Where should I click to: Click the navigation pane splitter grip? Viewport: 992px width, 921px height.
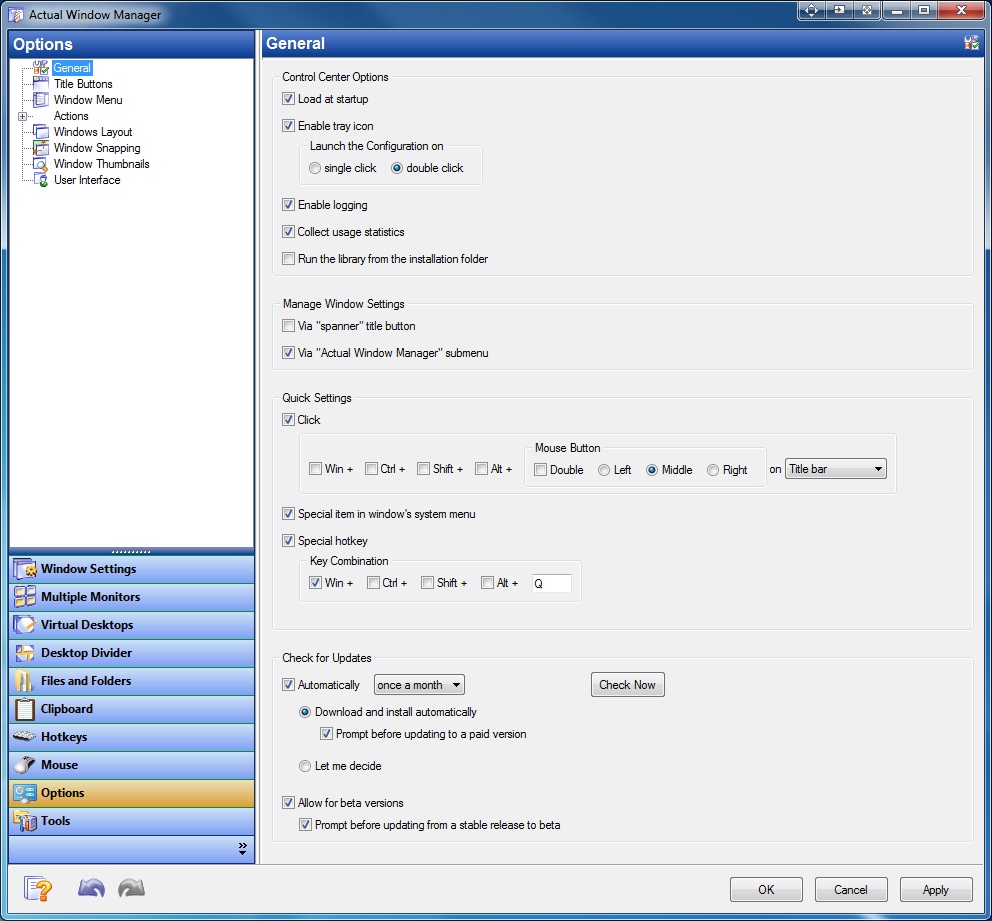pyautogui.click(x=131, y=552)
